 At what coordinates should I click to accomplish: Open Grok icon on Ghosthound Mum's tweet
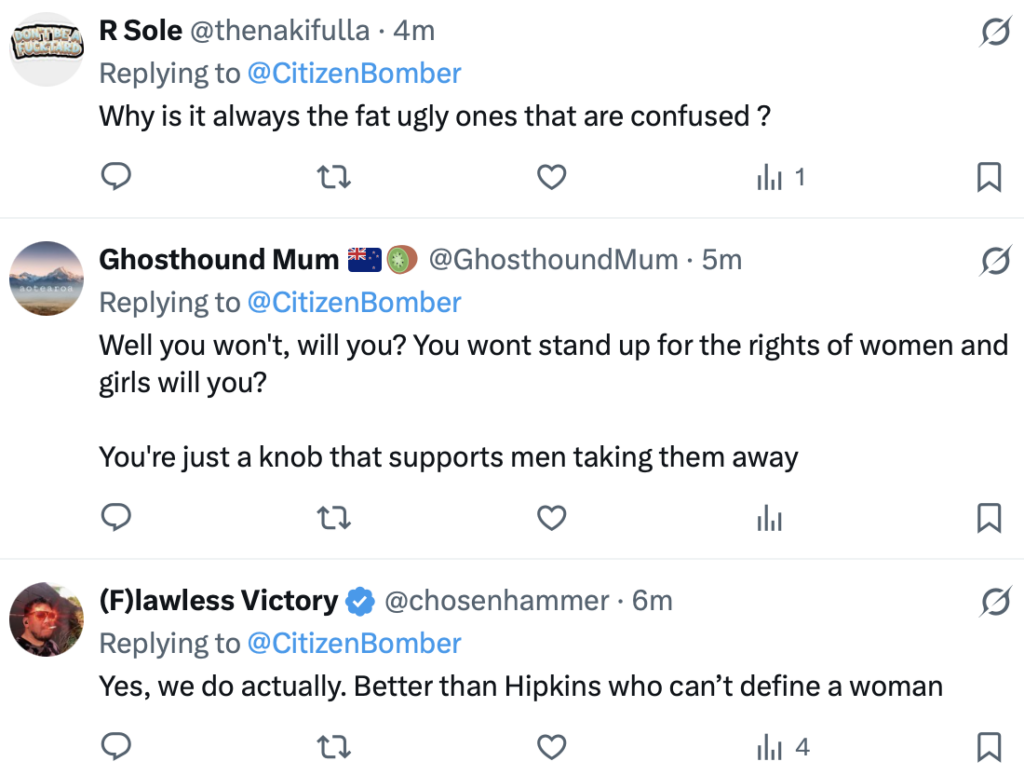tap(994, 263)
